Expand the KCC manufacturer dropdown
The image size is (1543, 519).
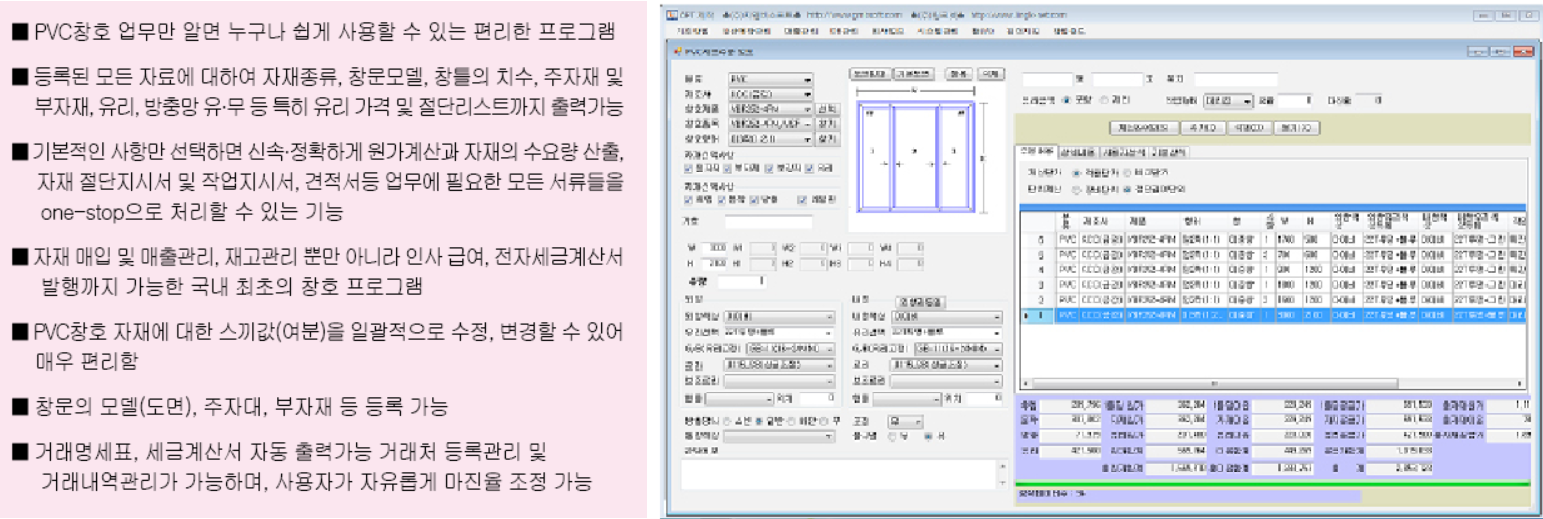807,93
